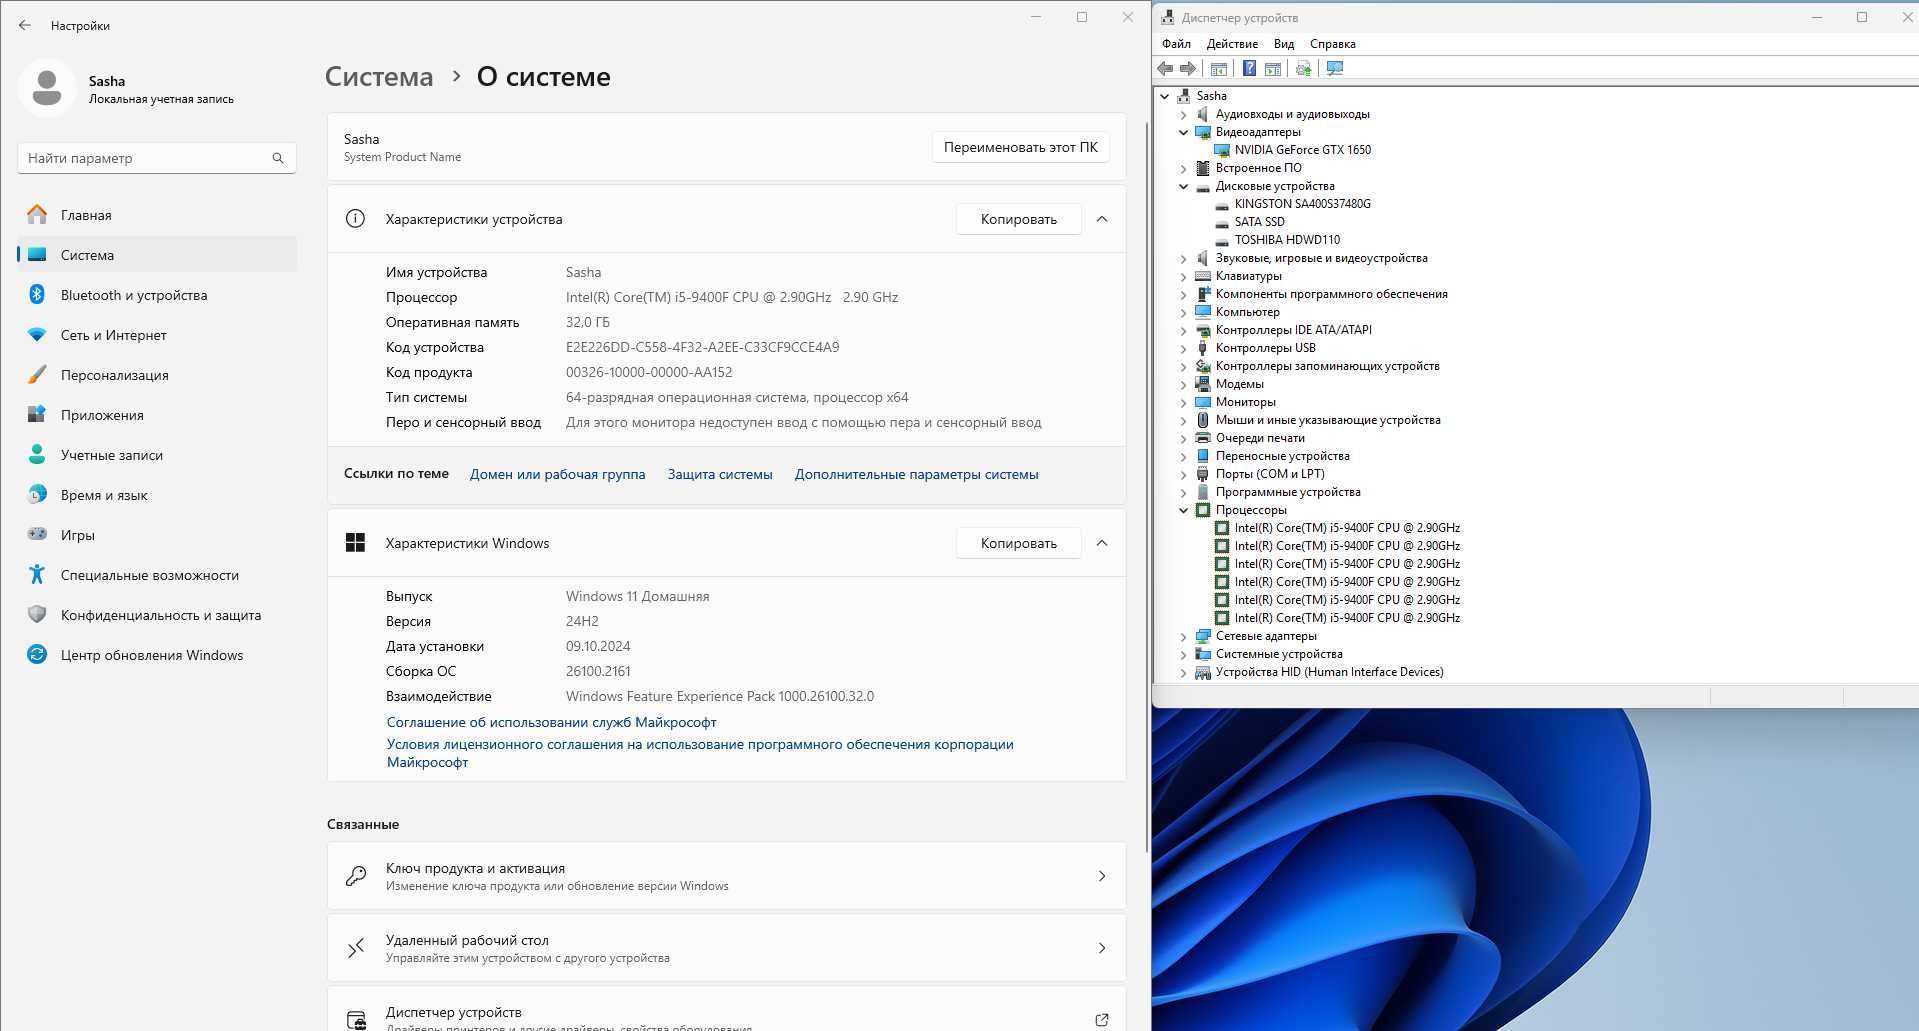Image resolution: width=1919 pixels, height=1031 pixels.
Task: Open Условия лицензионного соглашения Майкрософт link
Action: click(700, 753)
